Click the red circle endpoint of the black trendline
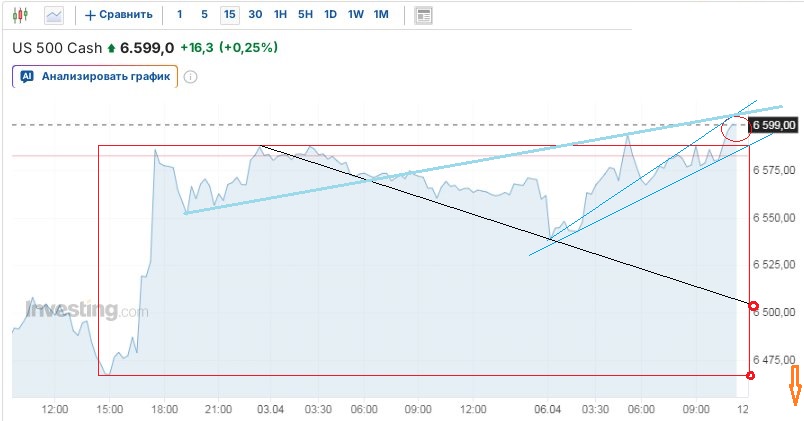The width and height of the screenshot is (804, 421). pyautogui.click(x=753, y=306)
